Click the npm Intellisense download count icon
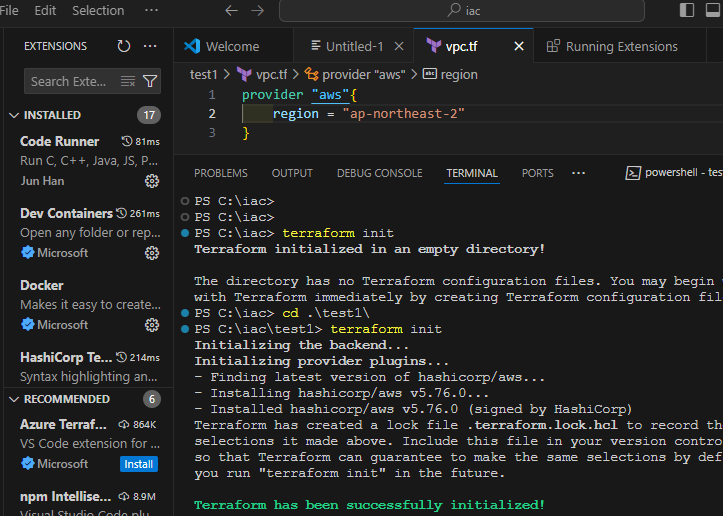723x516 pixels. (x=124, y=496)
